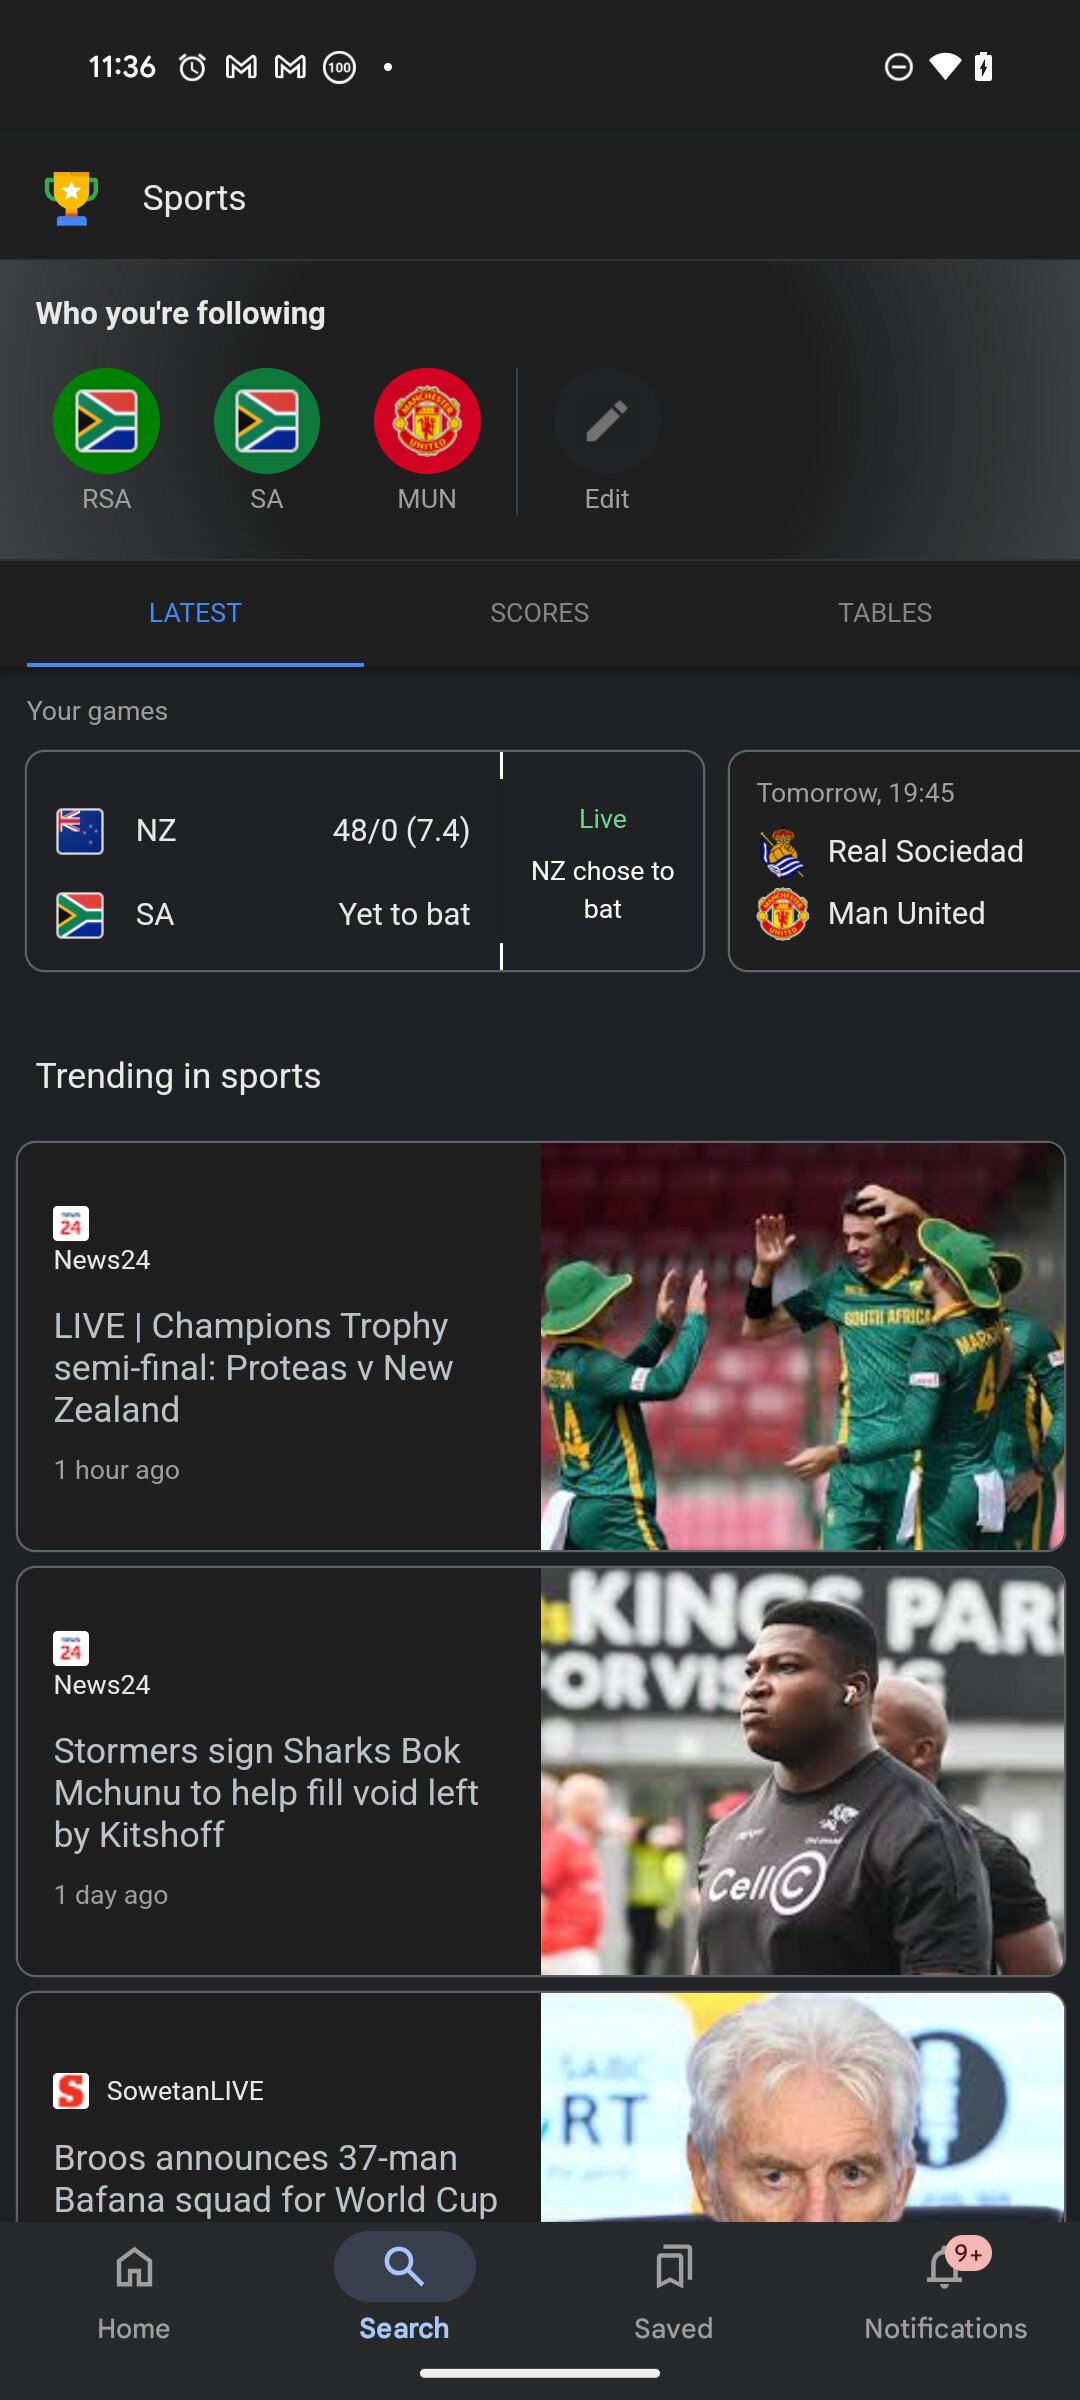This screenshot has height=2400, width=1080.
Task: Select the LATEST tab
Action: tap(195, 613)
